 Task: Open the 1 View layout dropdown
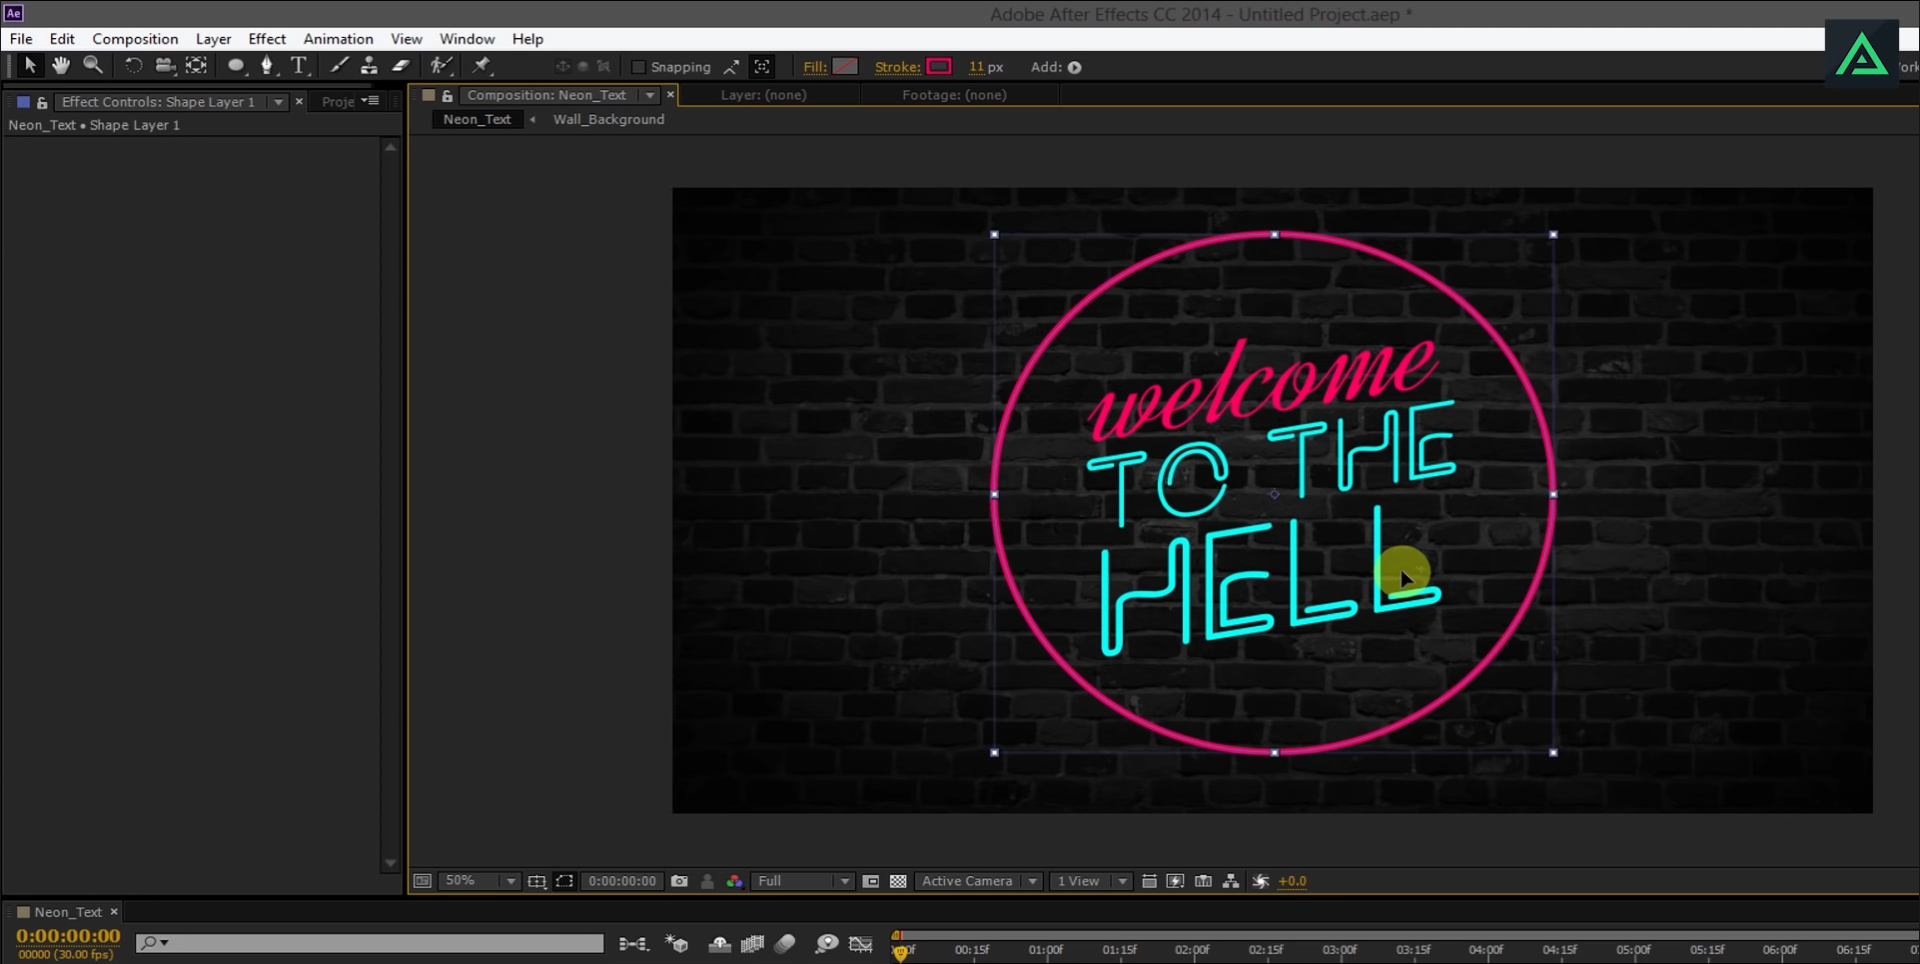1090,881
